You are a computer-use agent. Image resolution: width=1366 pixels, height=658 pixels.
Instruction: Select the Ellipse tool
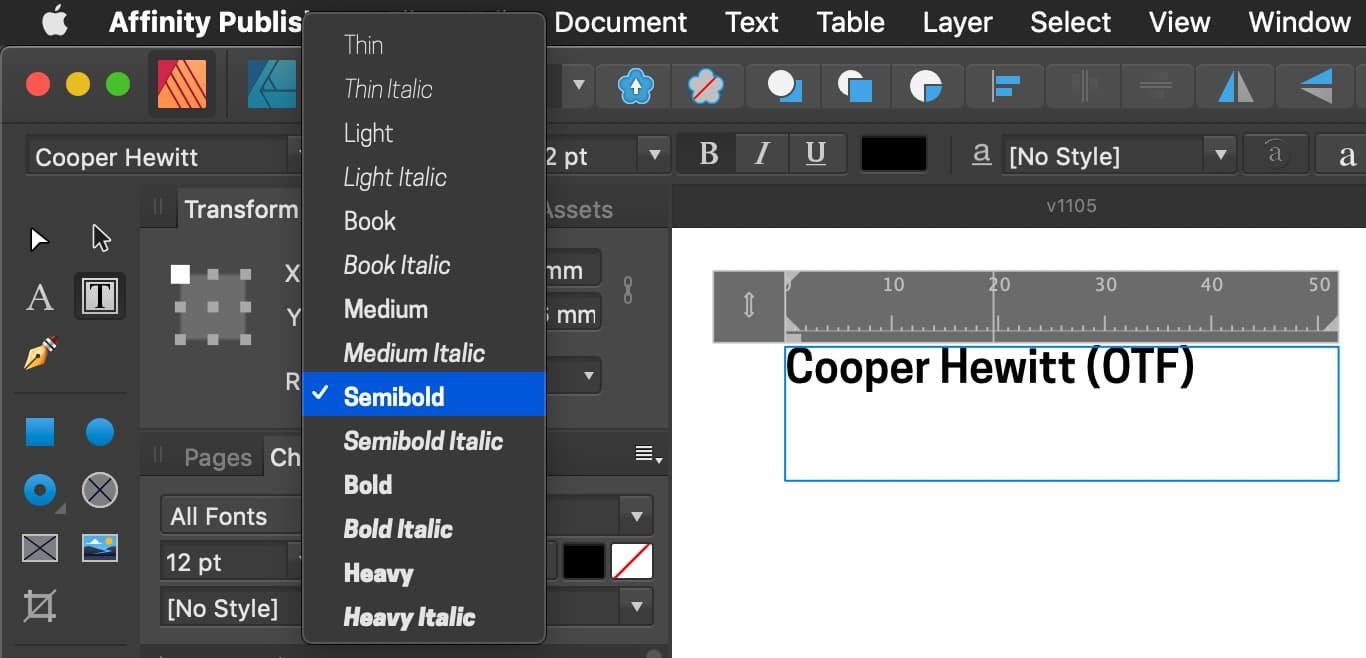[x=99, y=432]
